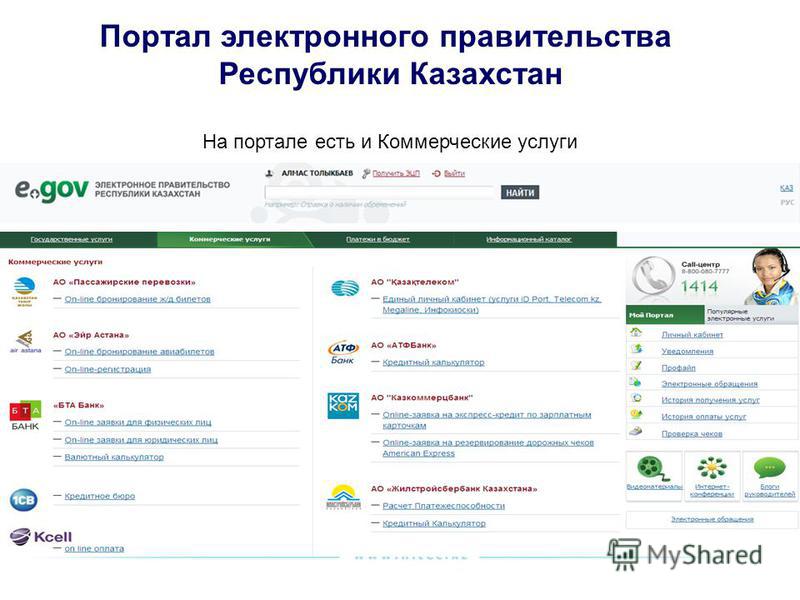Viewport: 800px width, 600px height.
Task: Click the Kcell logo
Action: 41,537
